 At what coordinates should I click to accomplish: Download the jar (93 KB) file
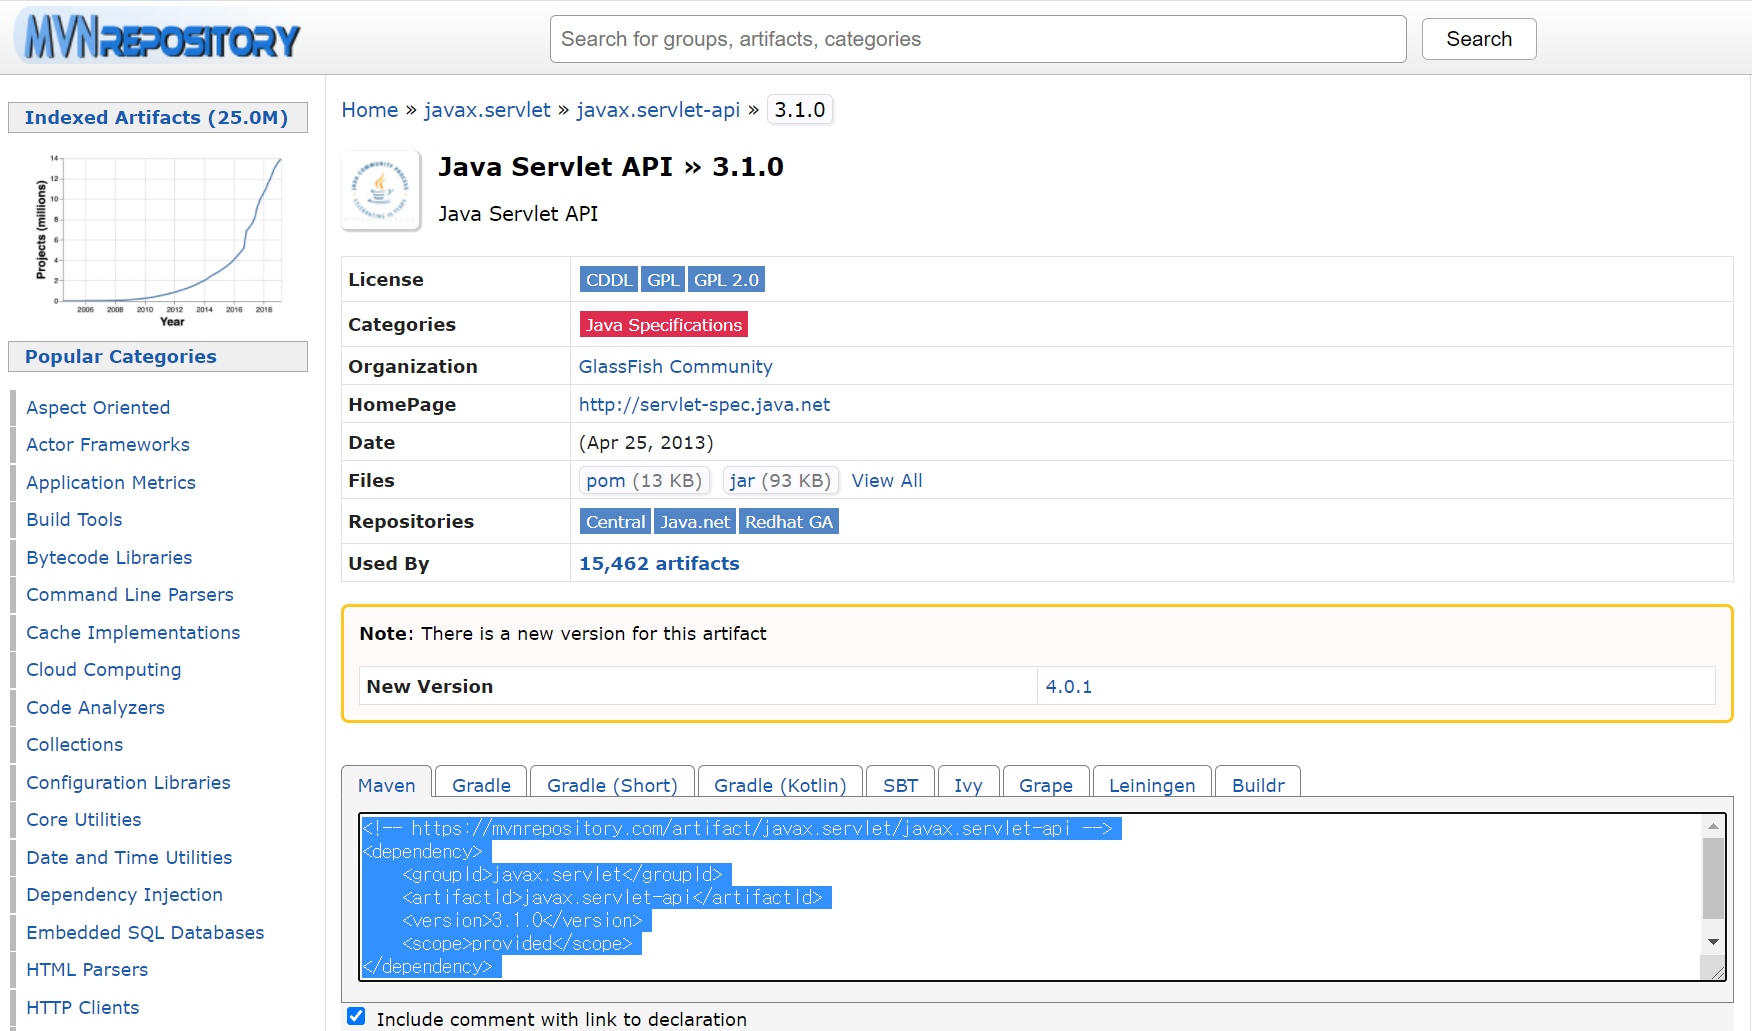pyautogui.click(x=780, y=481)
